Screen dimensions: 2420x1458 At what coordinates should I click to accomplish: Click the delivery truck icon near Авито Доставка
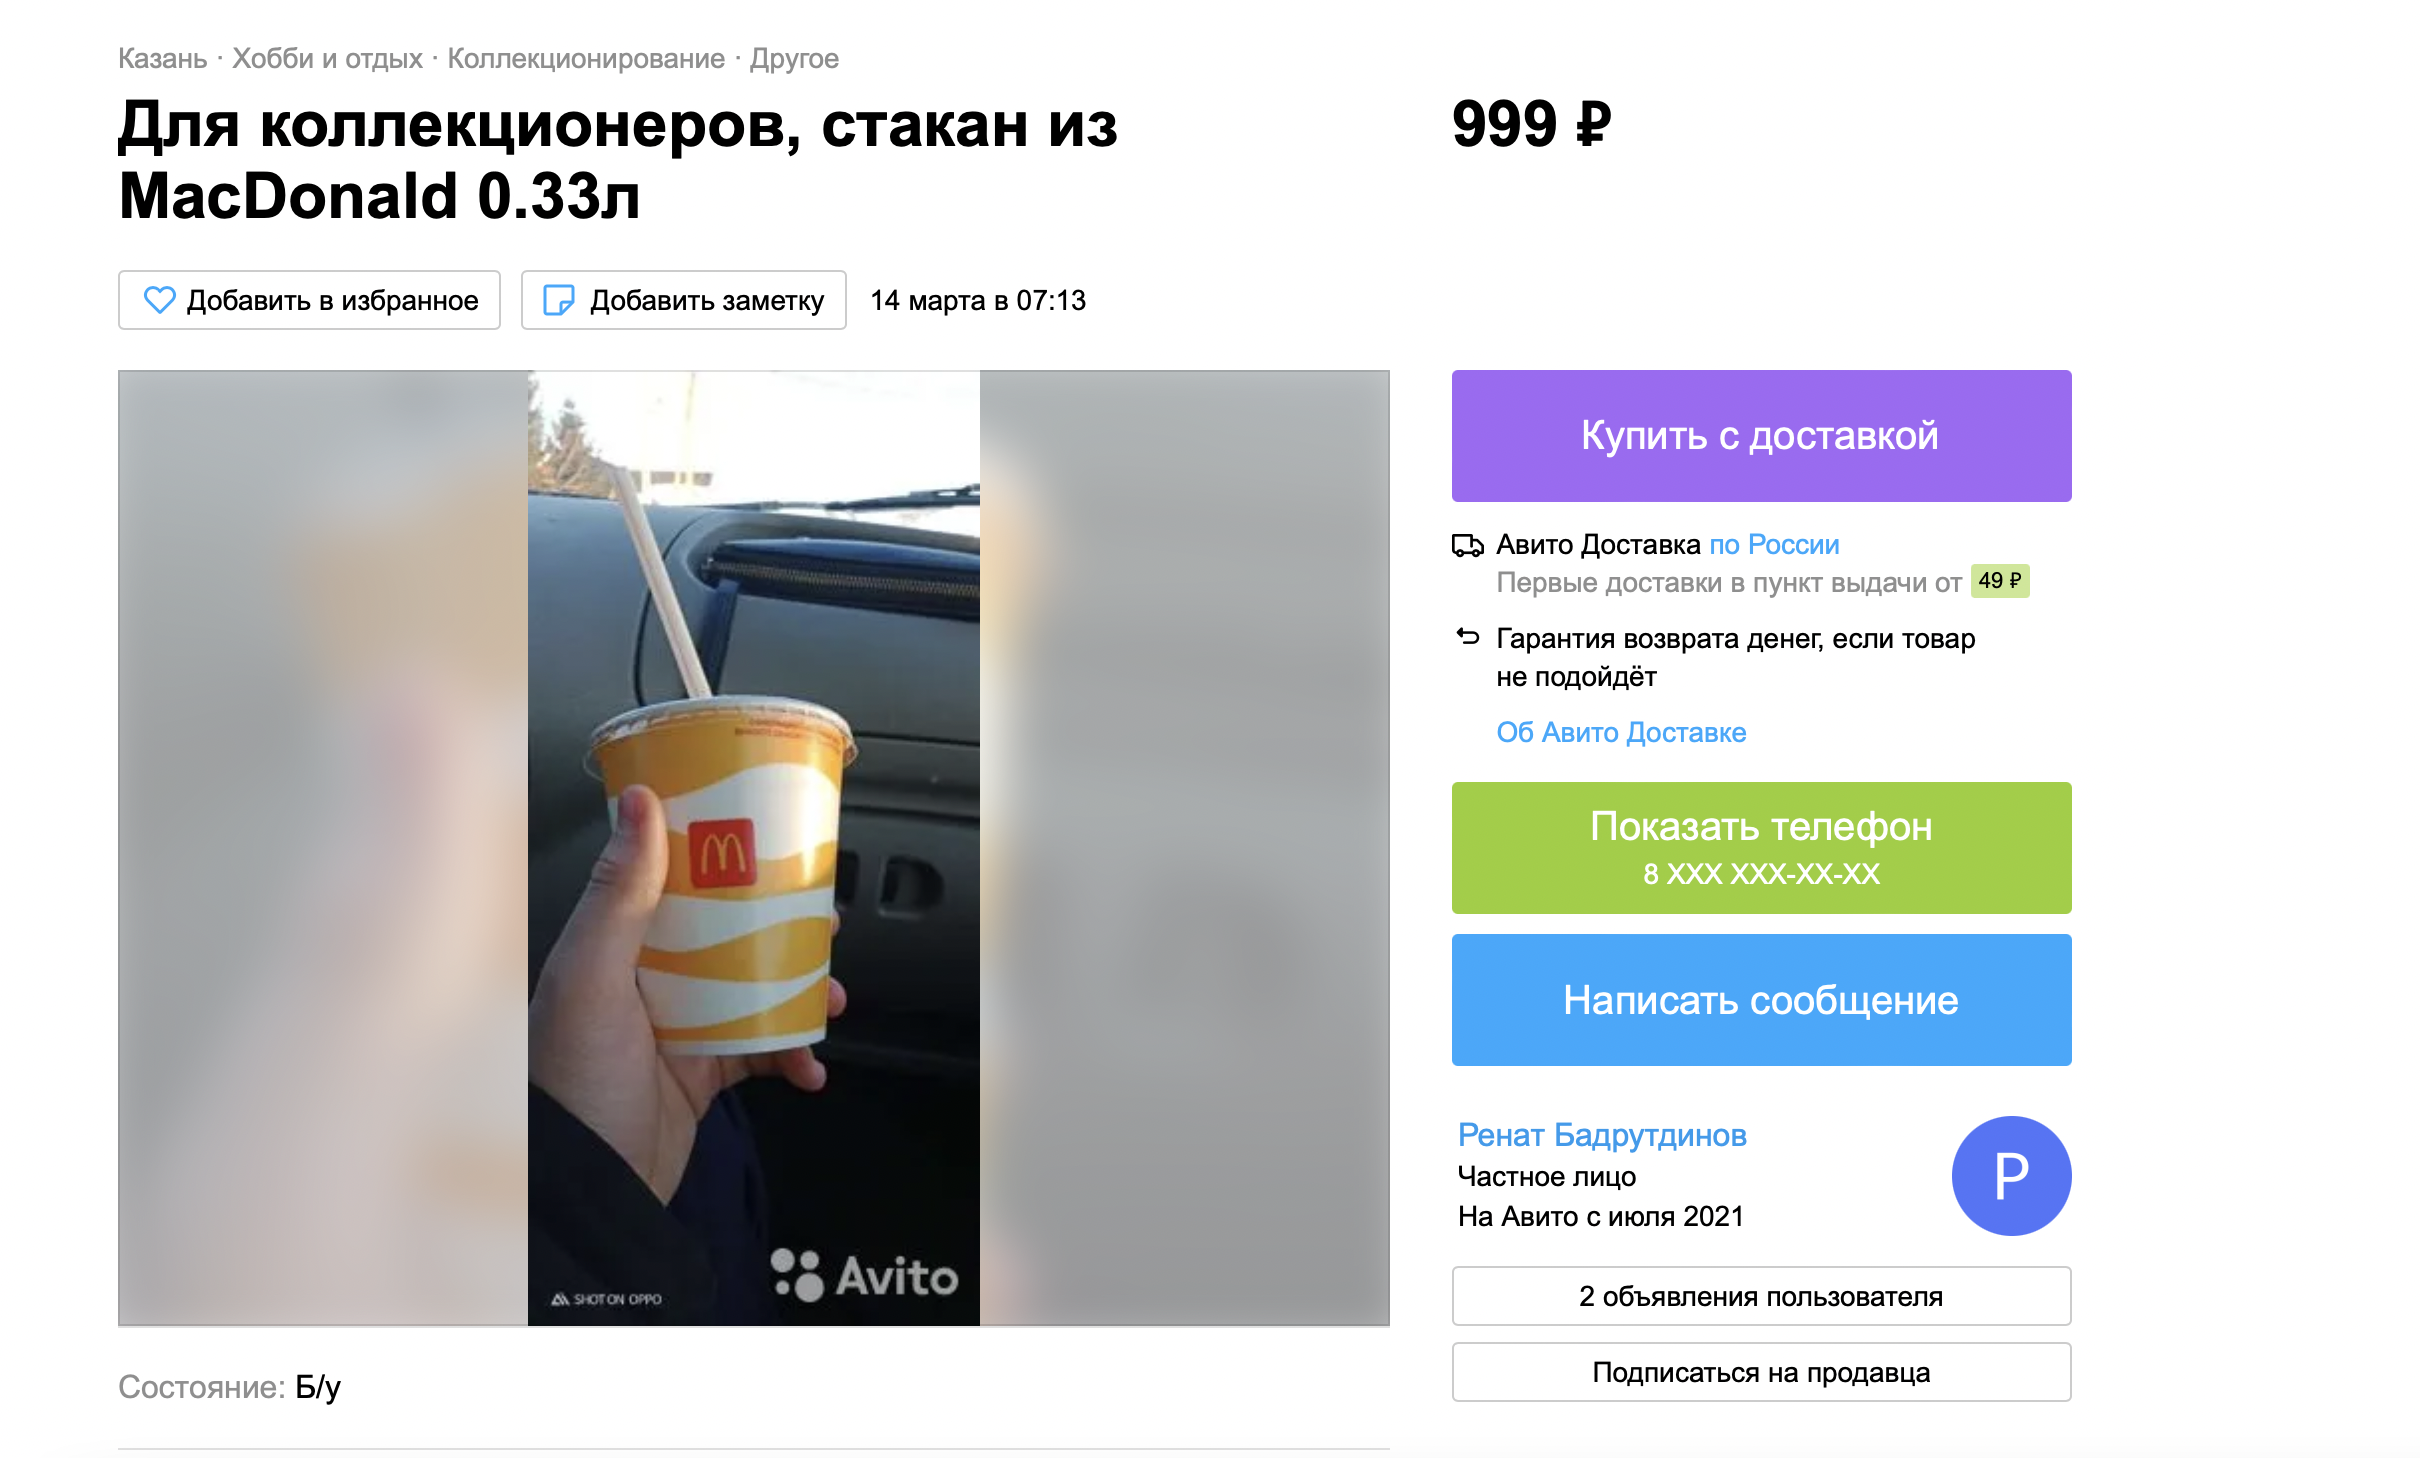[x=1467, y=545]
